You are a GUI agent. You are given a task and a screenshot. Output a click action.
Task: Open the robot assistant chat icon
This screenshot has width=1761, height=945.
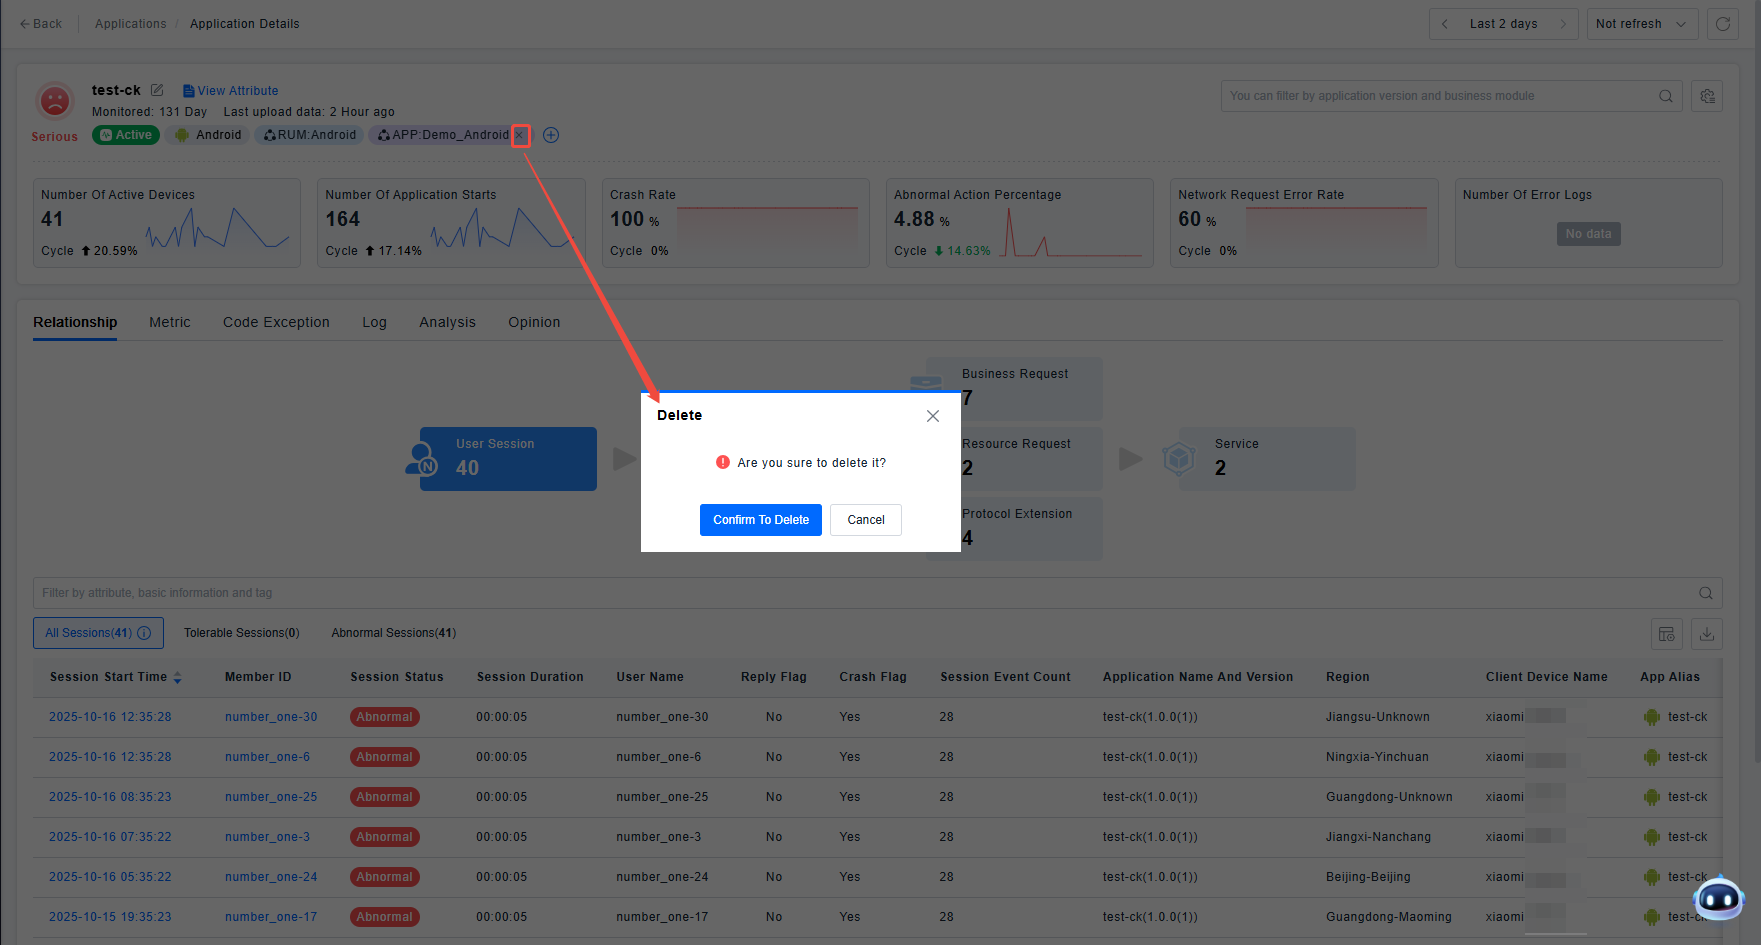(x=1719, y=899)
